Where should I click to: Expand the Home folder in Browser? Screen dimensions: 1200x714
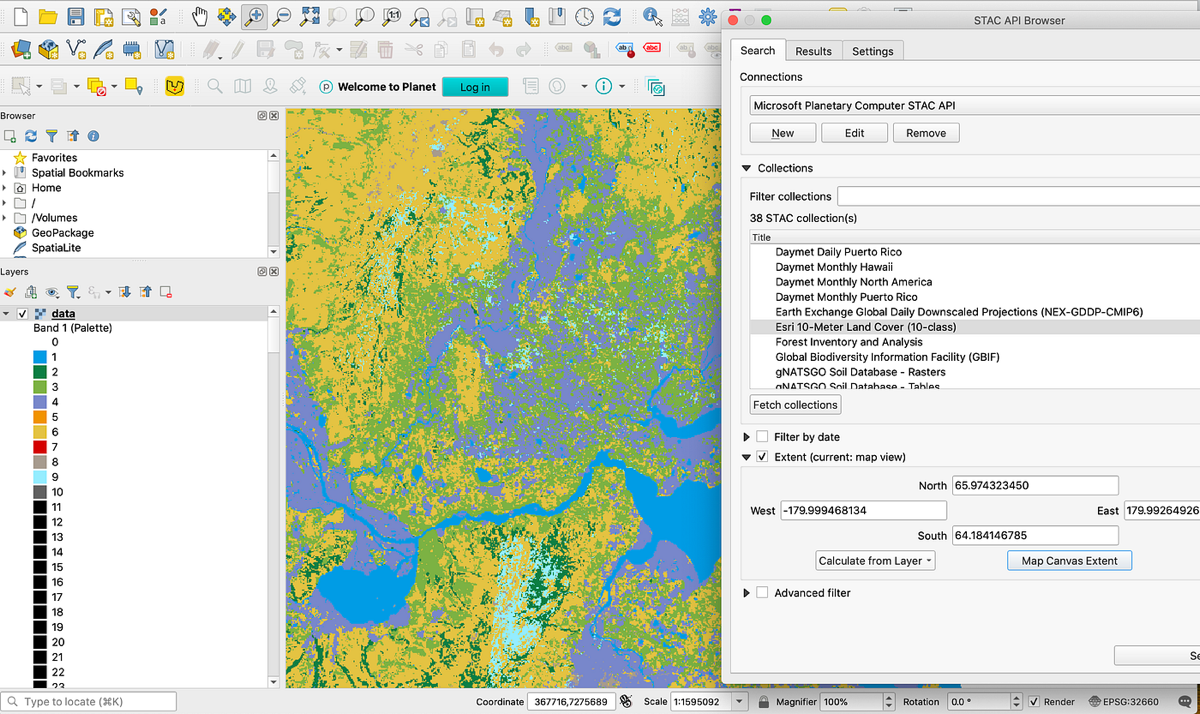tap(5, 188)
